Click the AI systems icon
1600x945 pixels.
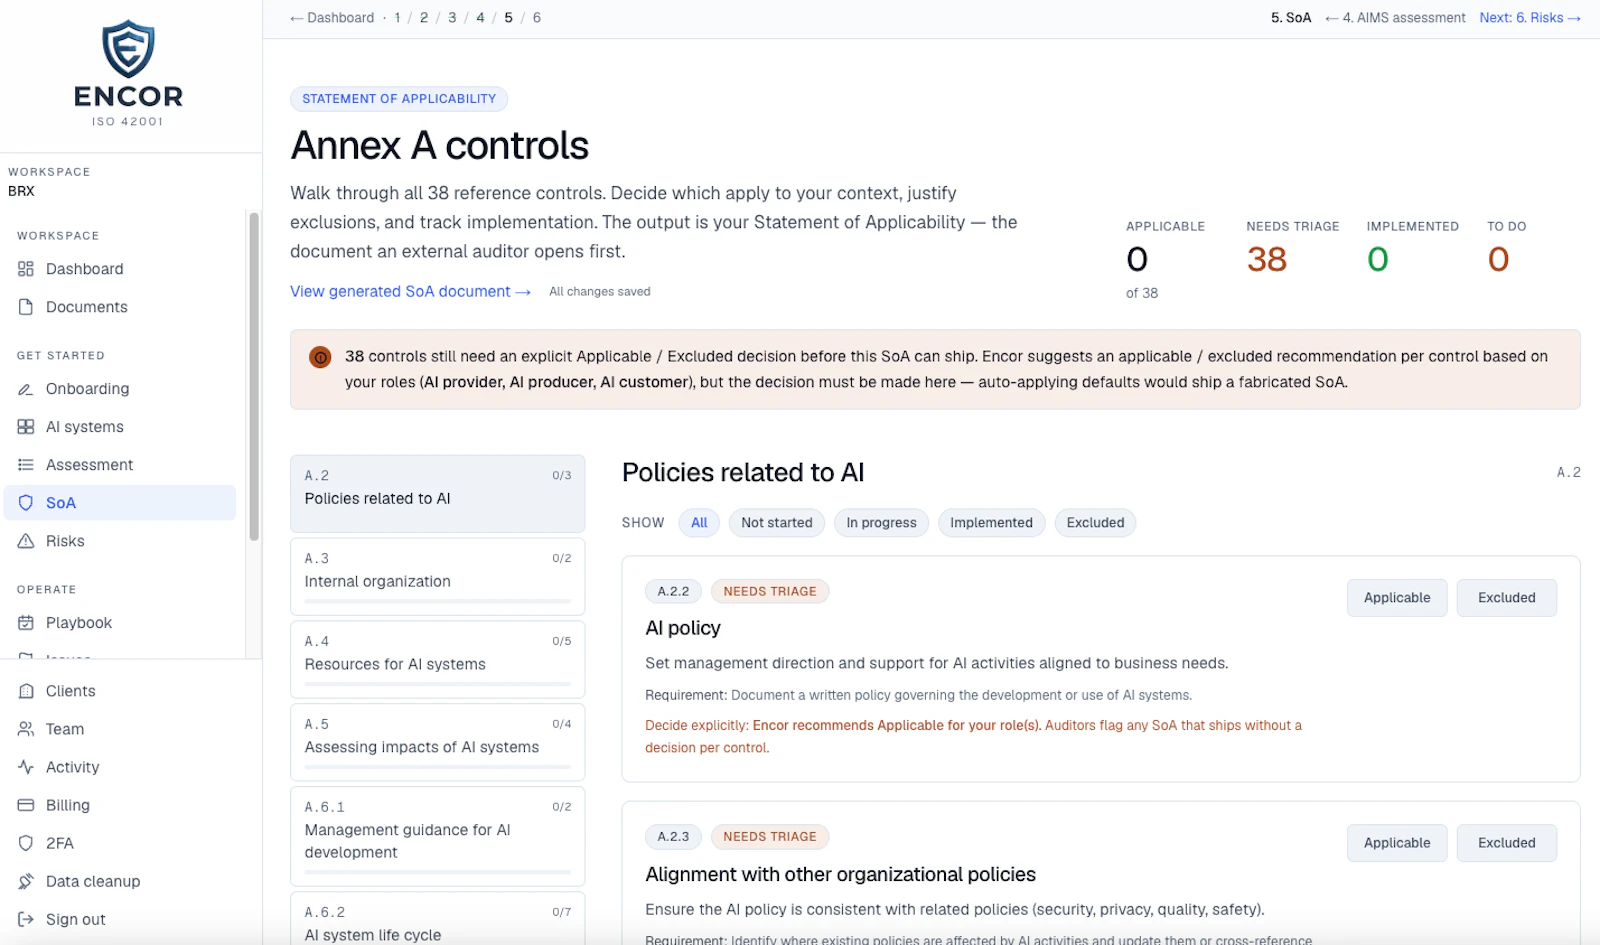tap(26, 427)
